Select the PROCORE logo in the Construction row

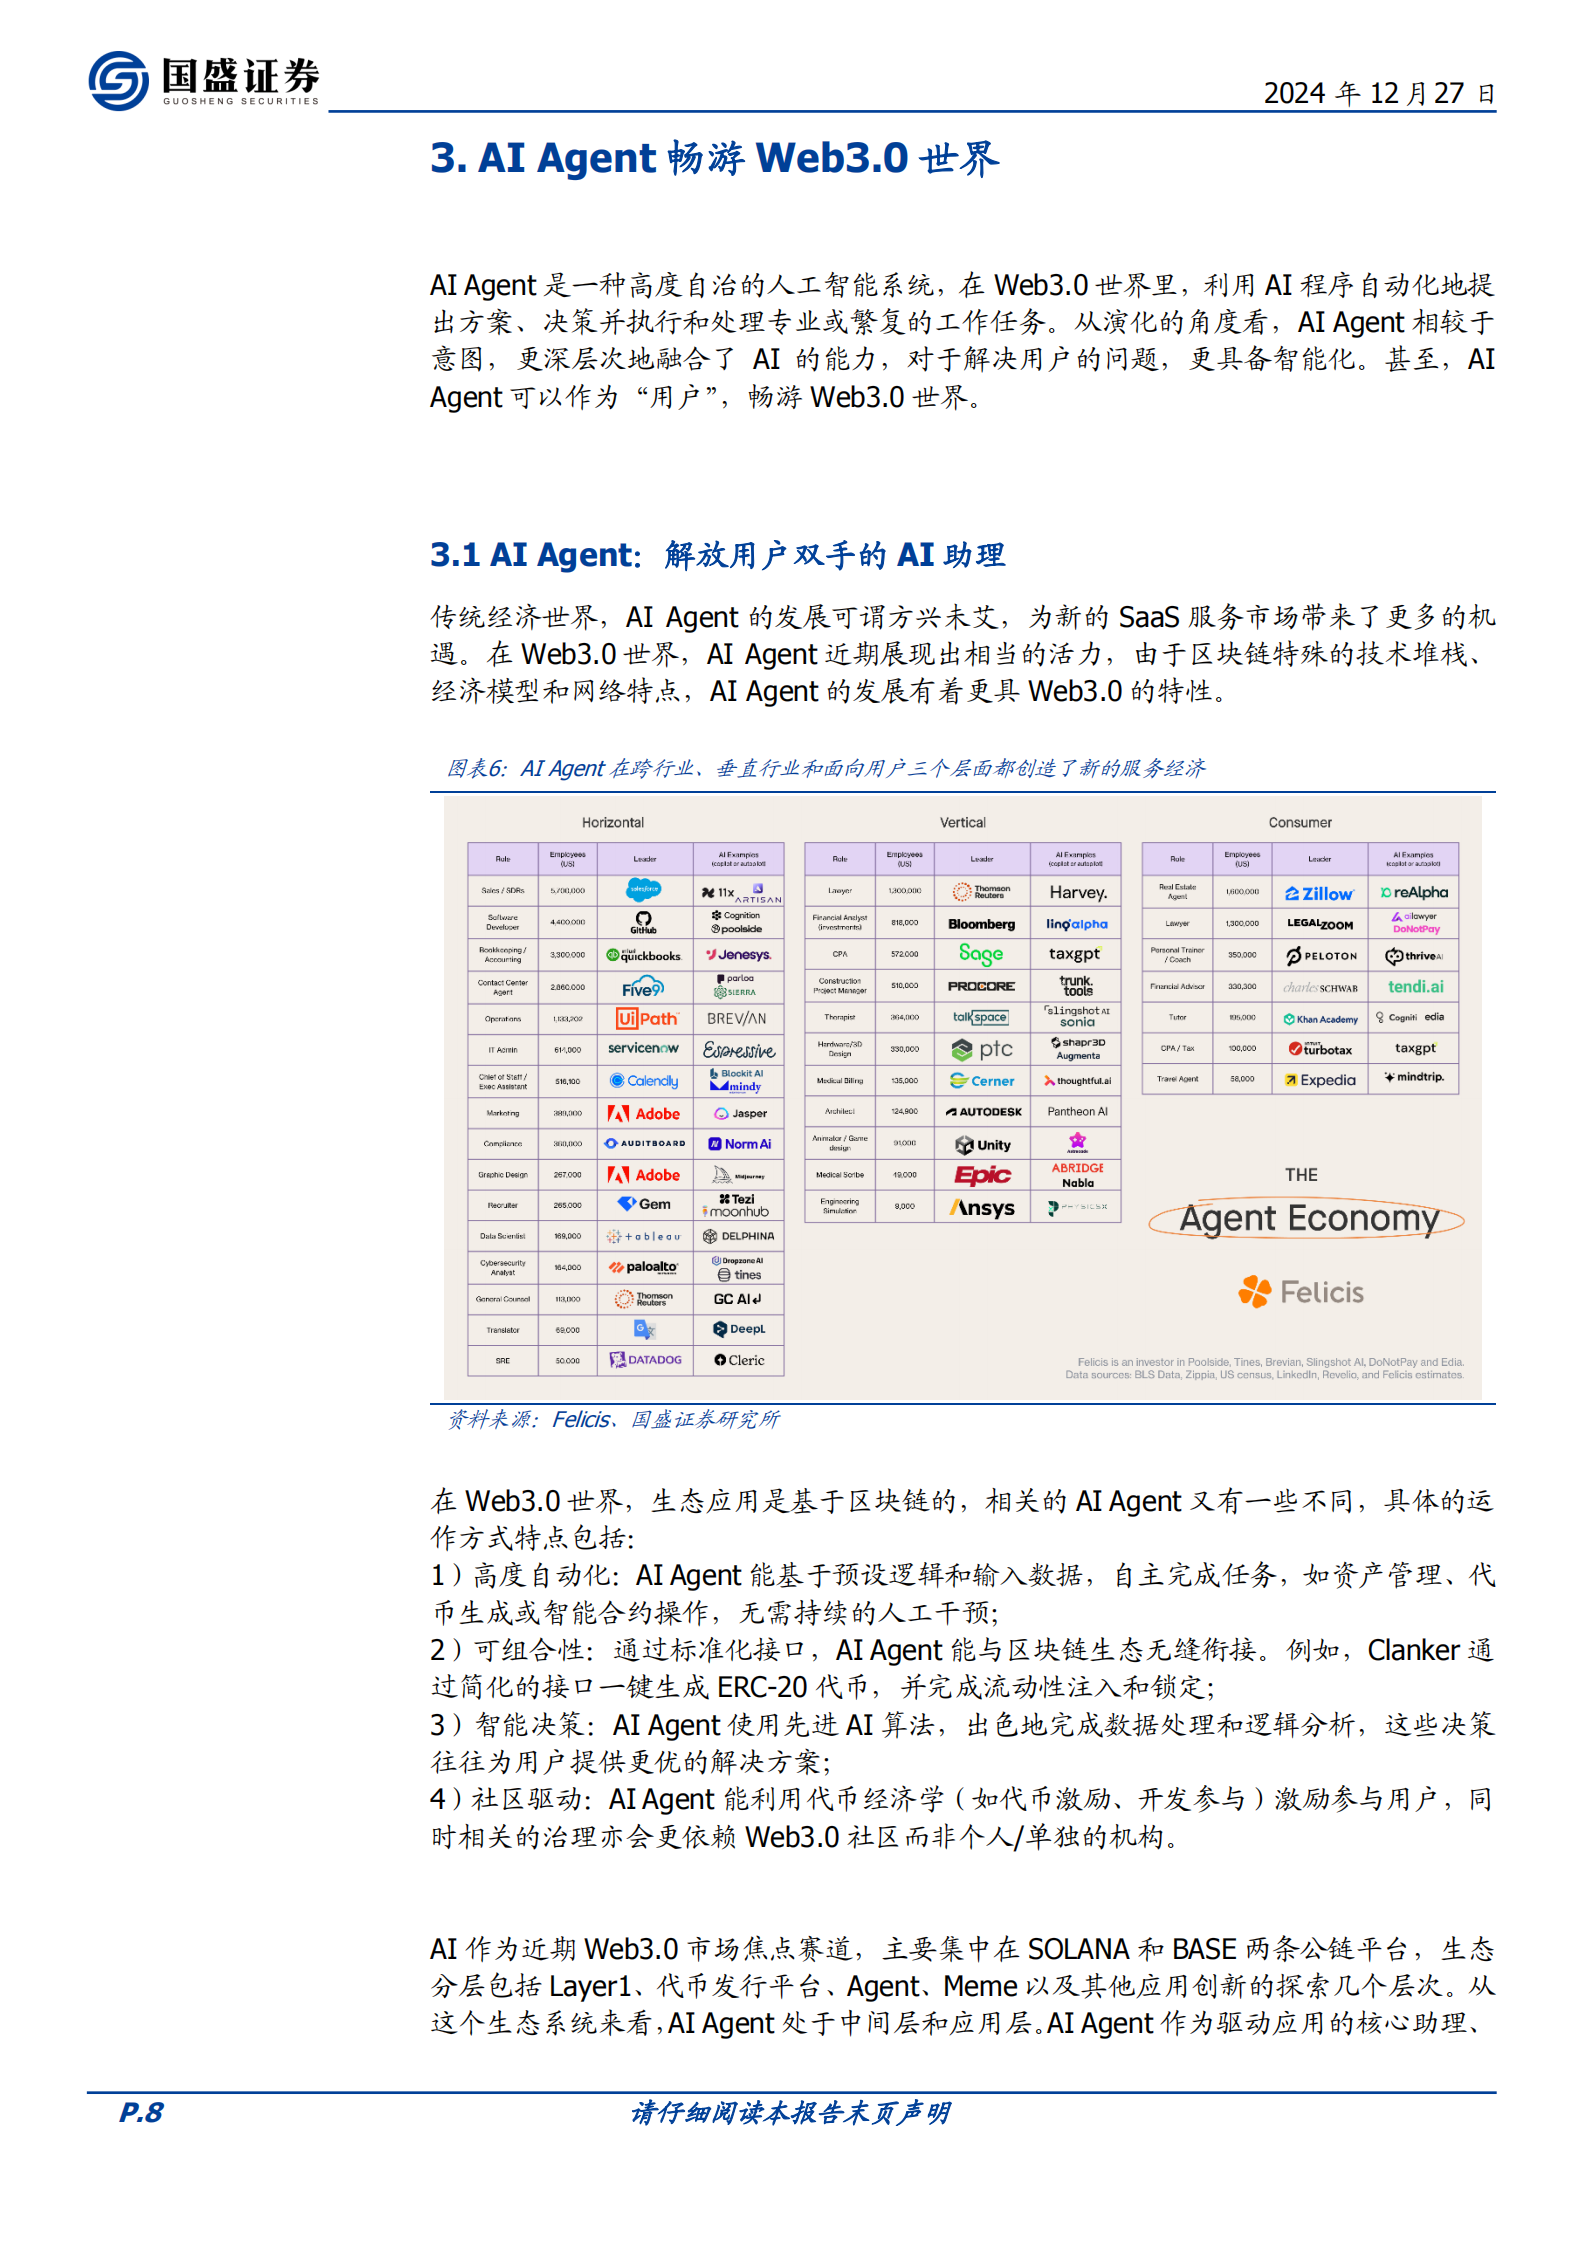[x=981, y=986]
